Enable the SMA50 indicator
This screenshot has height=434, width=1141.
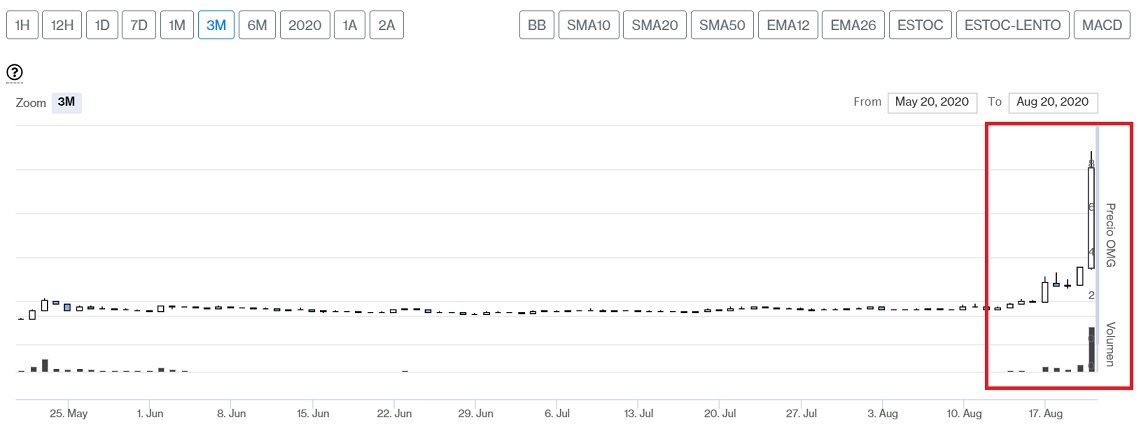tap(722, 25)
